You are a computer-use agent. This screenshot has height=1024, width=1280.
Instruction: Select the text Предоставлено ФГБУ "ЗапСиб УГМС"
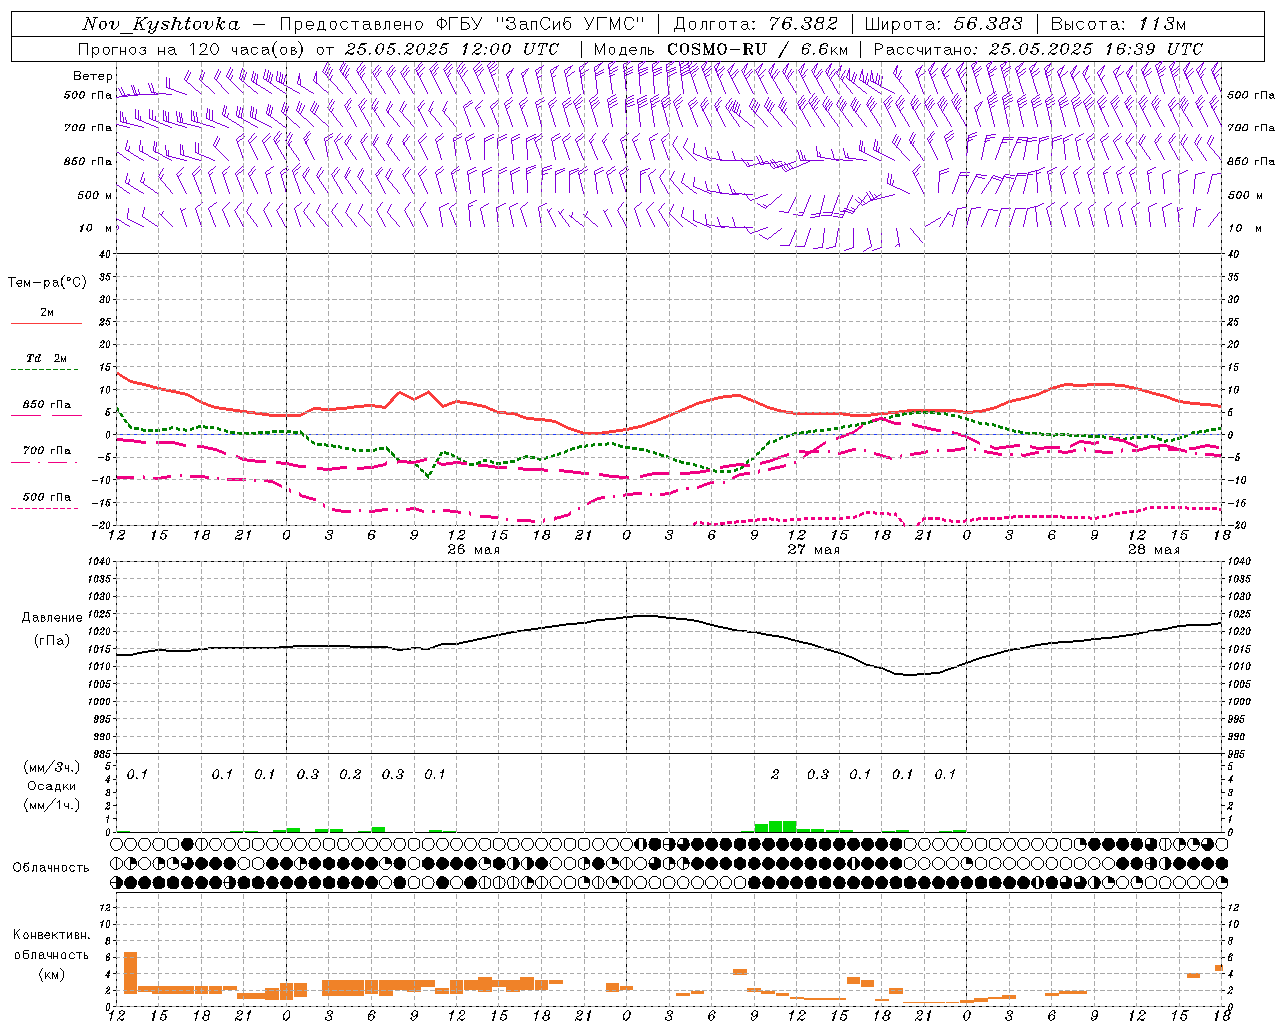pyautogui.click(x=463, y=24)
